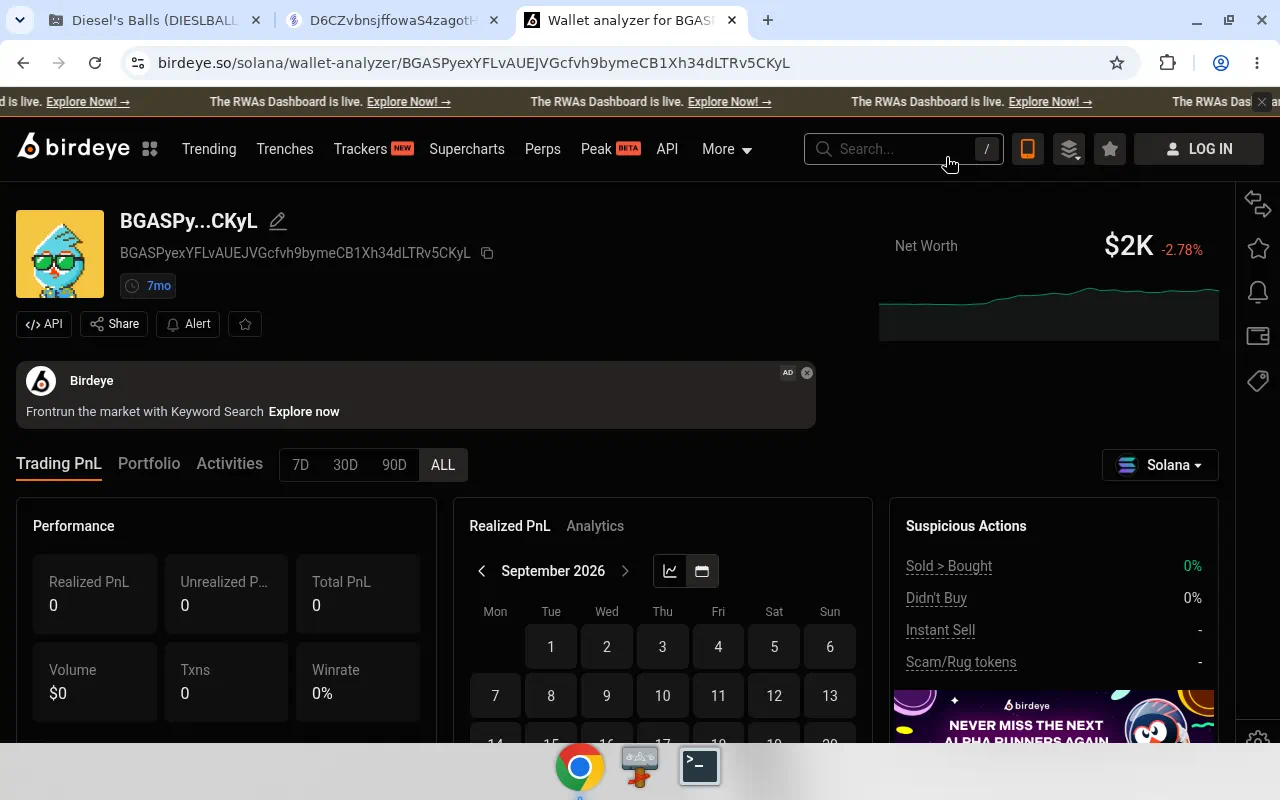Image resolution: width=1280 pixels, height=800 pixels.
Task: Open the Chrome three-dot menu
Action: pyautogui.click(x=1257, y=63)
